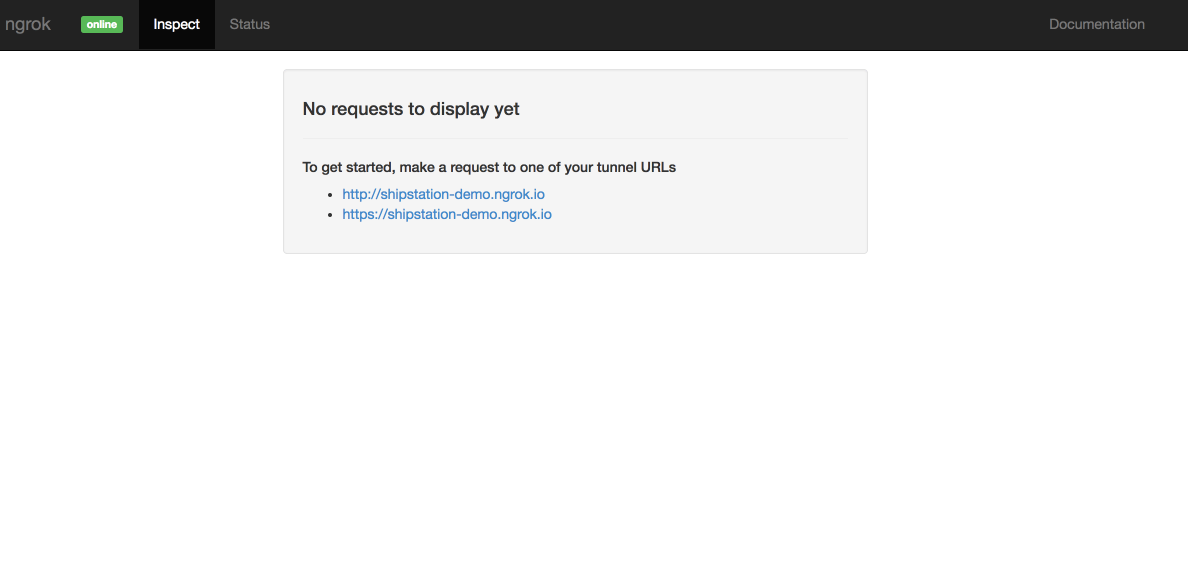Click the green online status badge
Viewport: 1188px width, 583px height.
click(x=102, y=24)
